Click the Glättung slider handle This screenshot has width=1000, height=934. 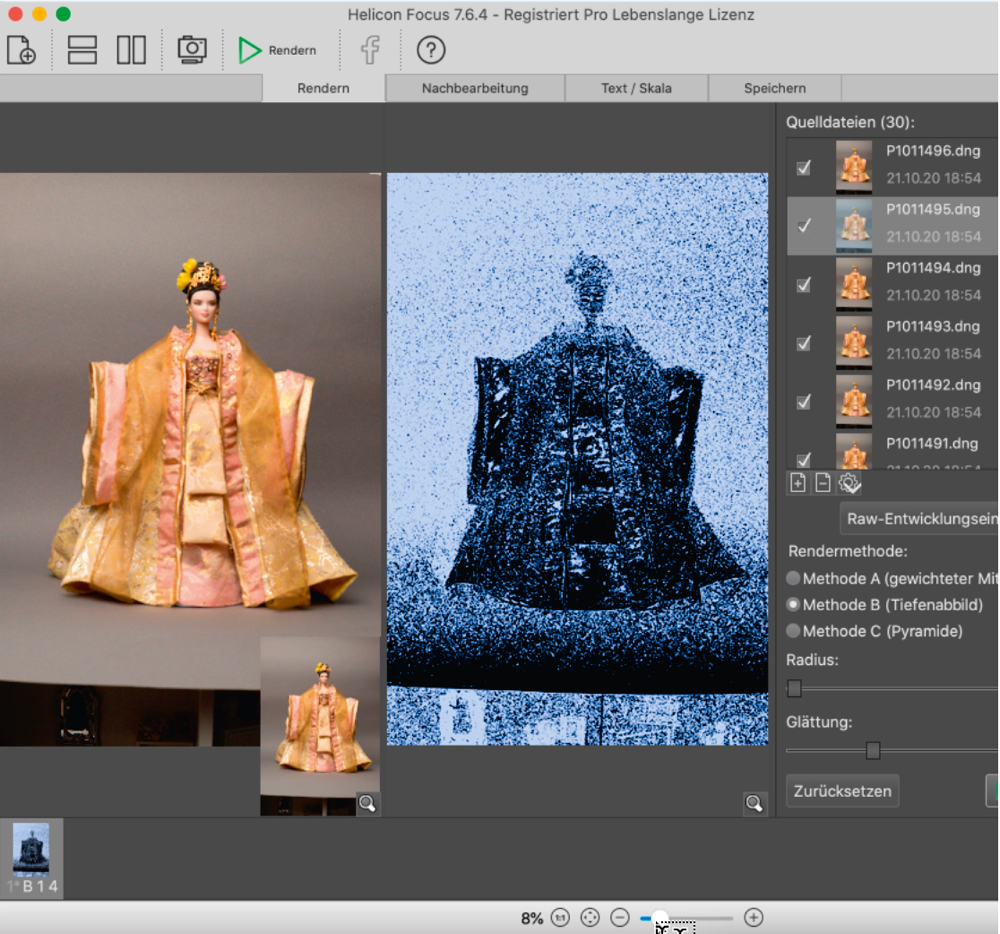873,750
